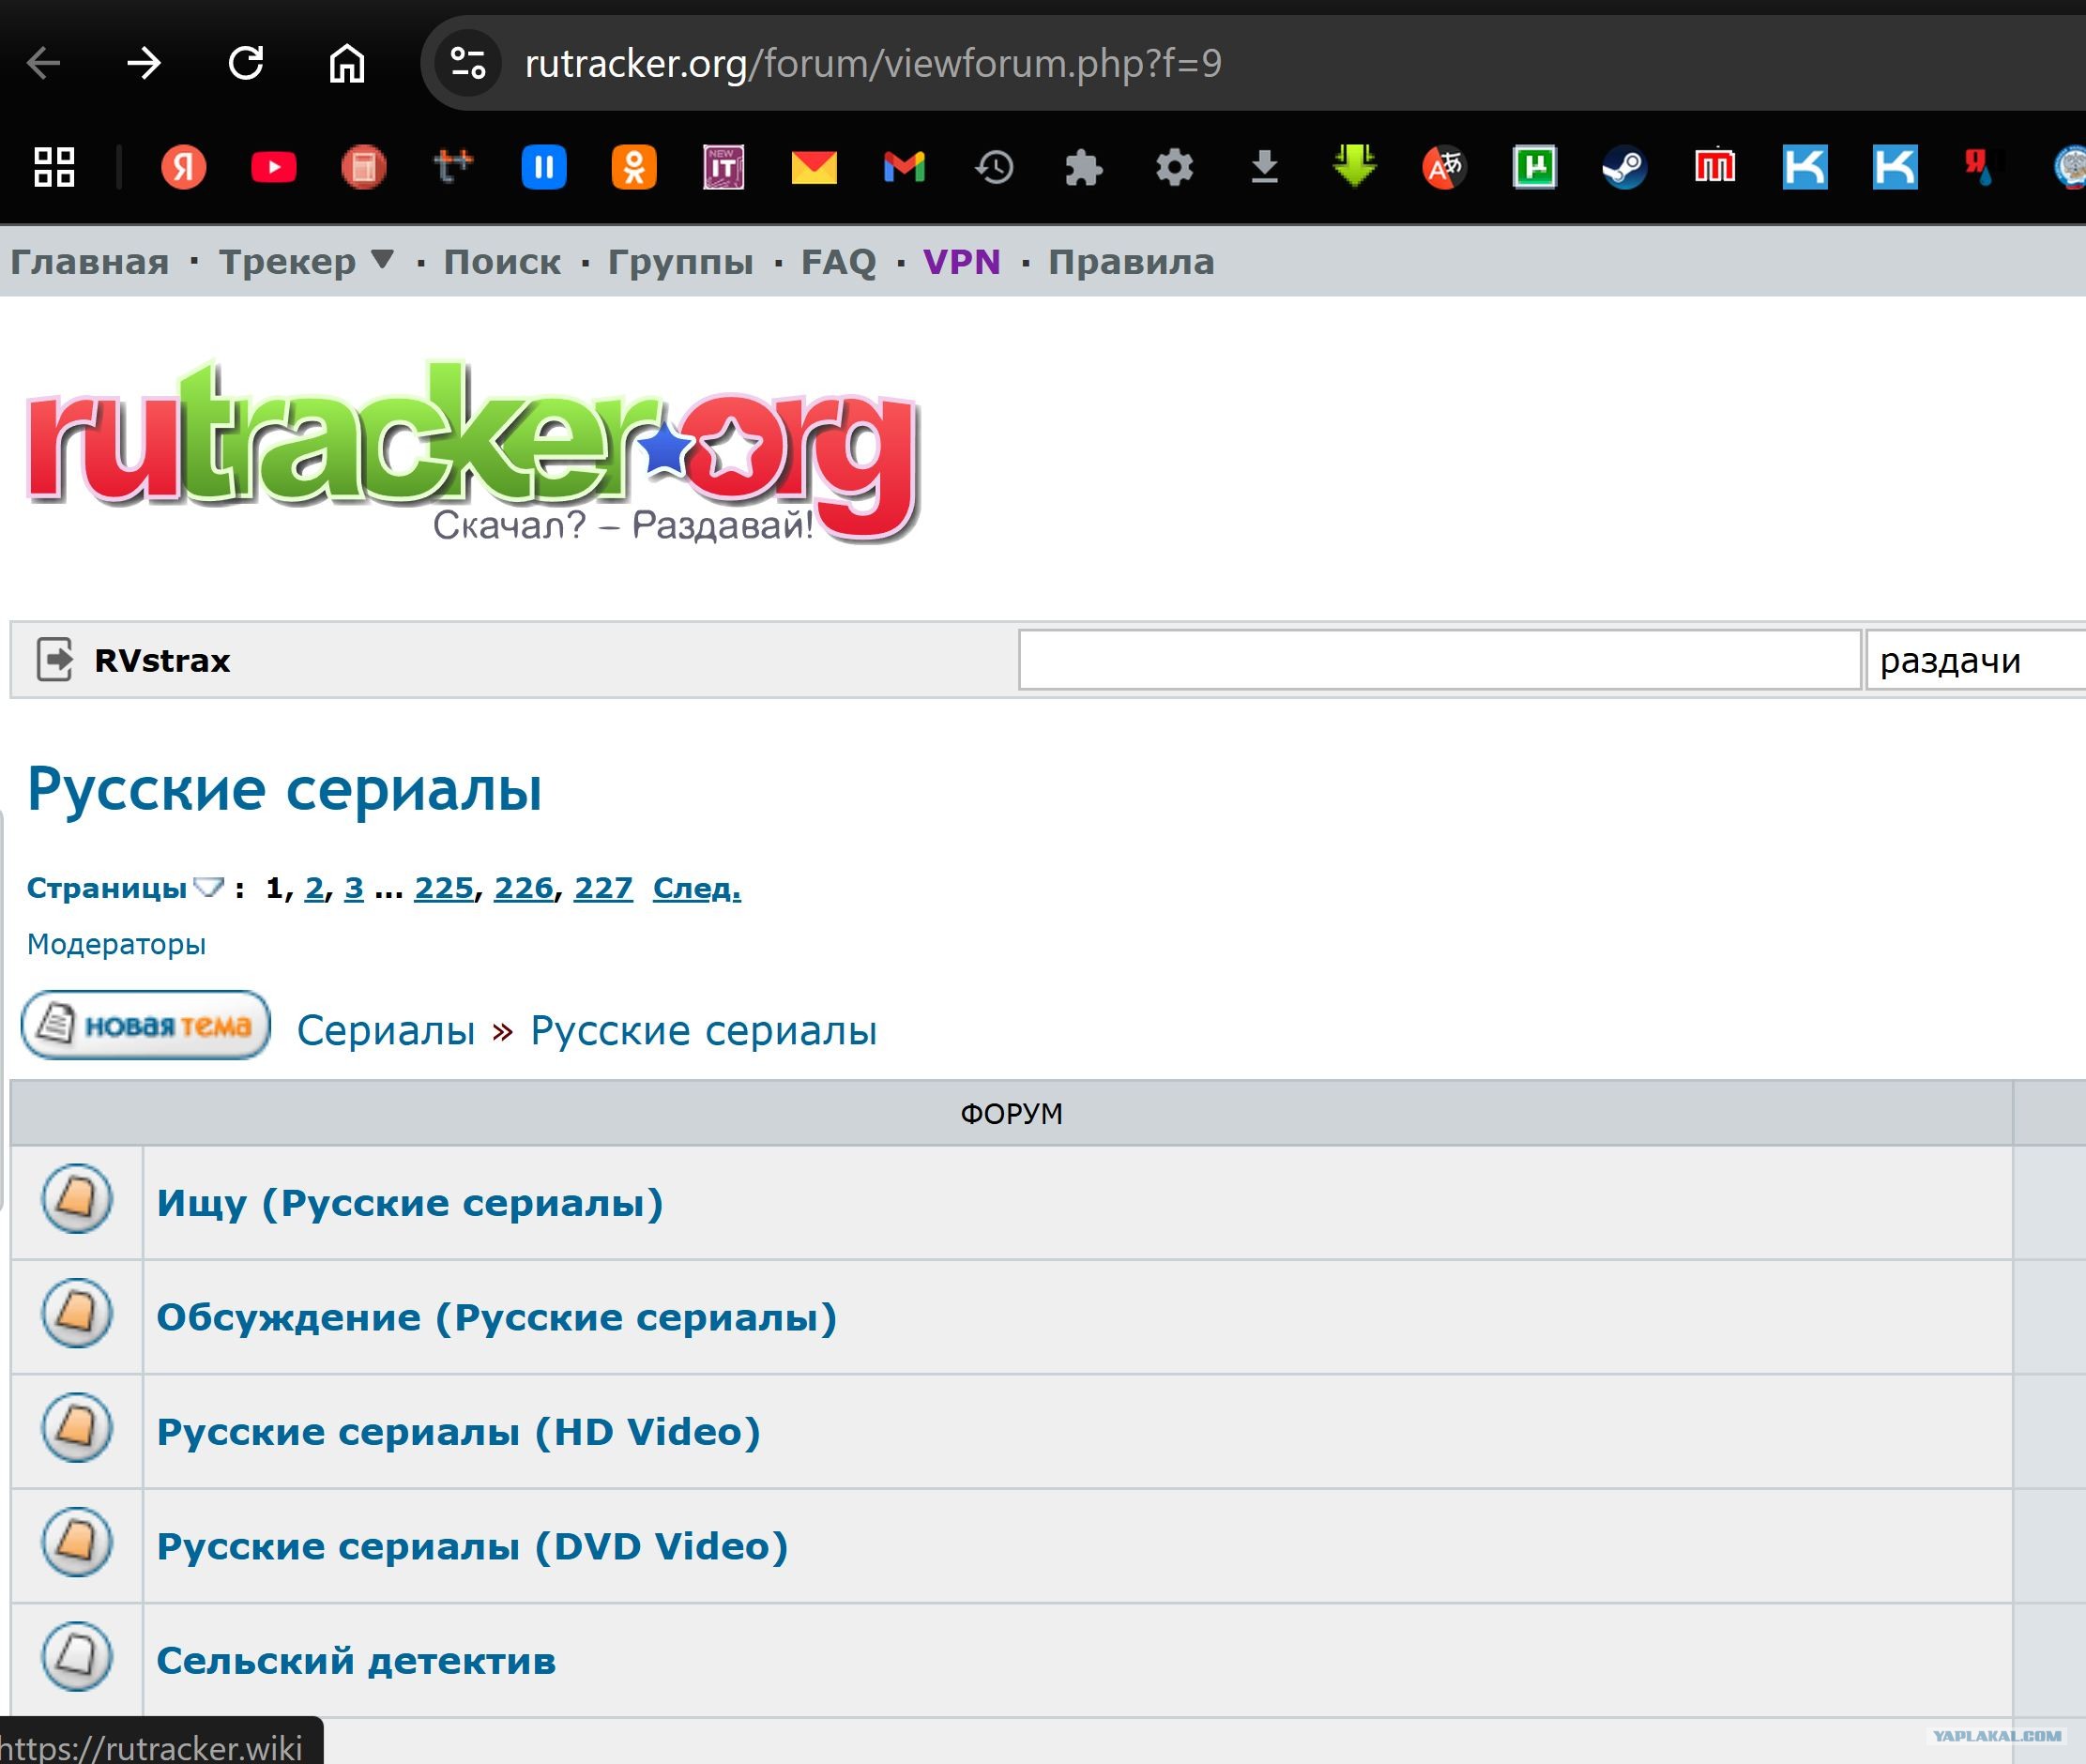Click the logout icon beside RVstrax
This screenshot has height=1764, width=2086.
(54, 659)
